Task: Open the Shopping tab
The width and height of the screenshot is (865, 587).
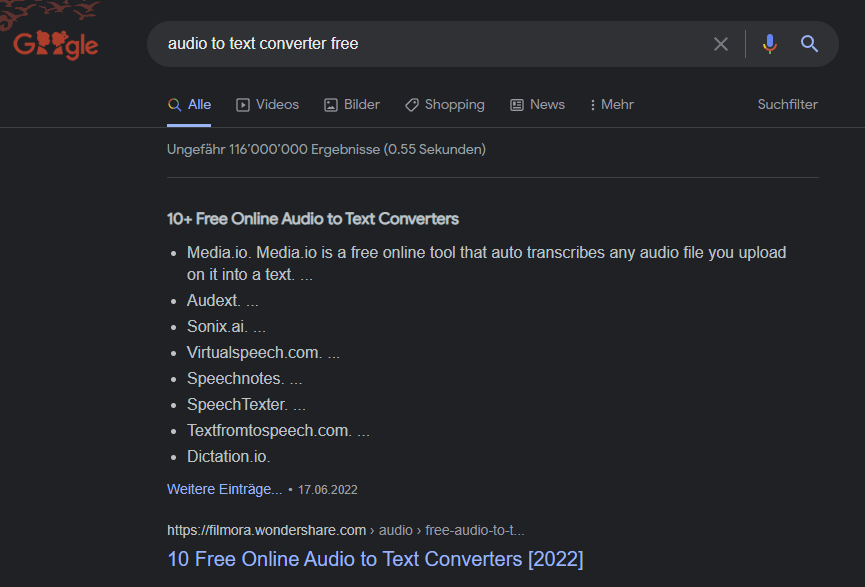Action: click(445, 105)
